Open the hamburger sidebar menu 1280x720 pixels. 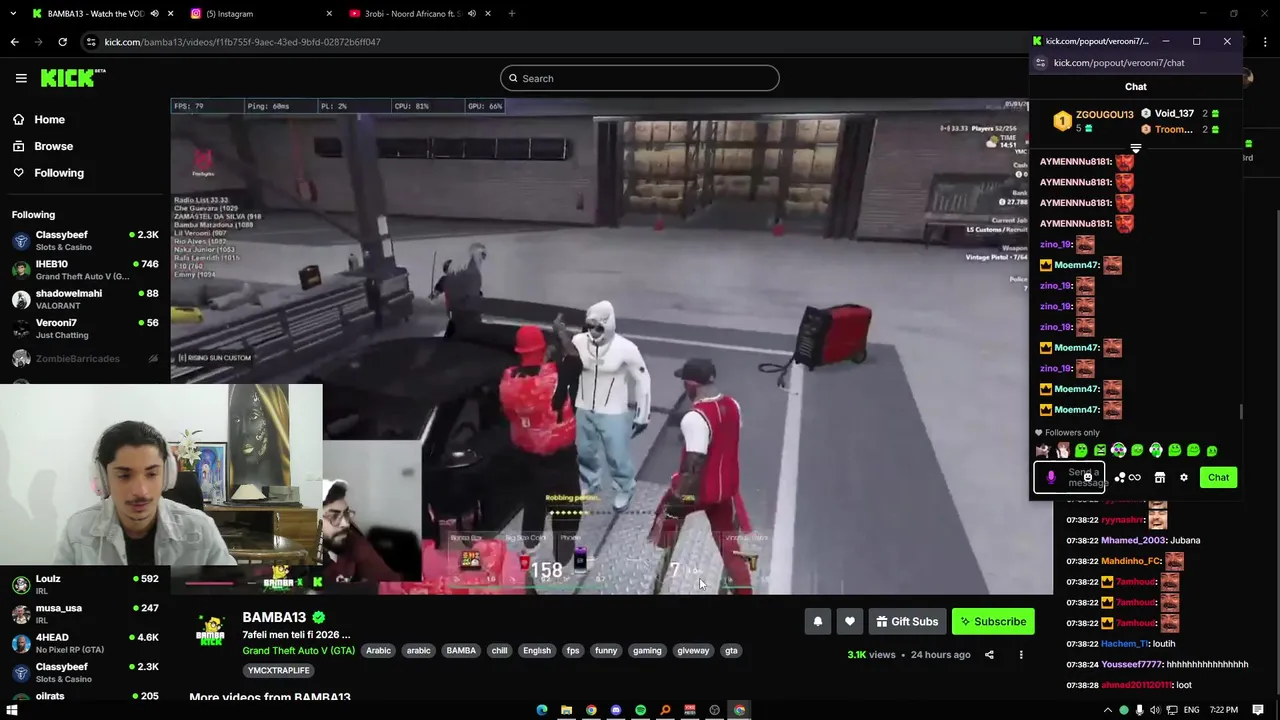pos(21,78)
